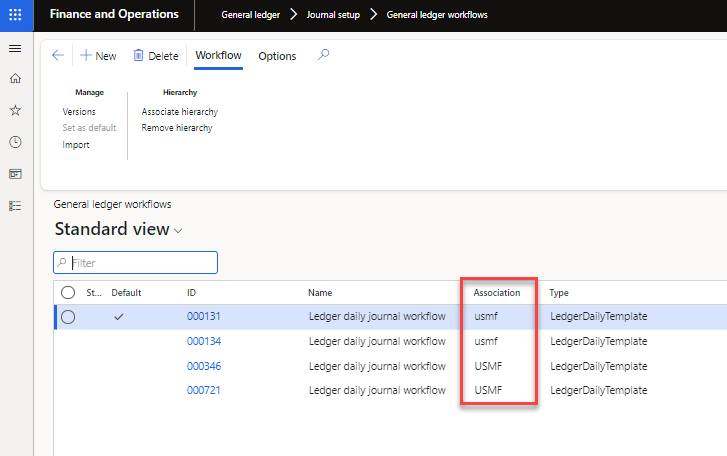Switch to the Workflow tab
727x456 pixels.
click(x=218, y=56)
